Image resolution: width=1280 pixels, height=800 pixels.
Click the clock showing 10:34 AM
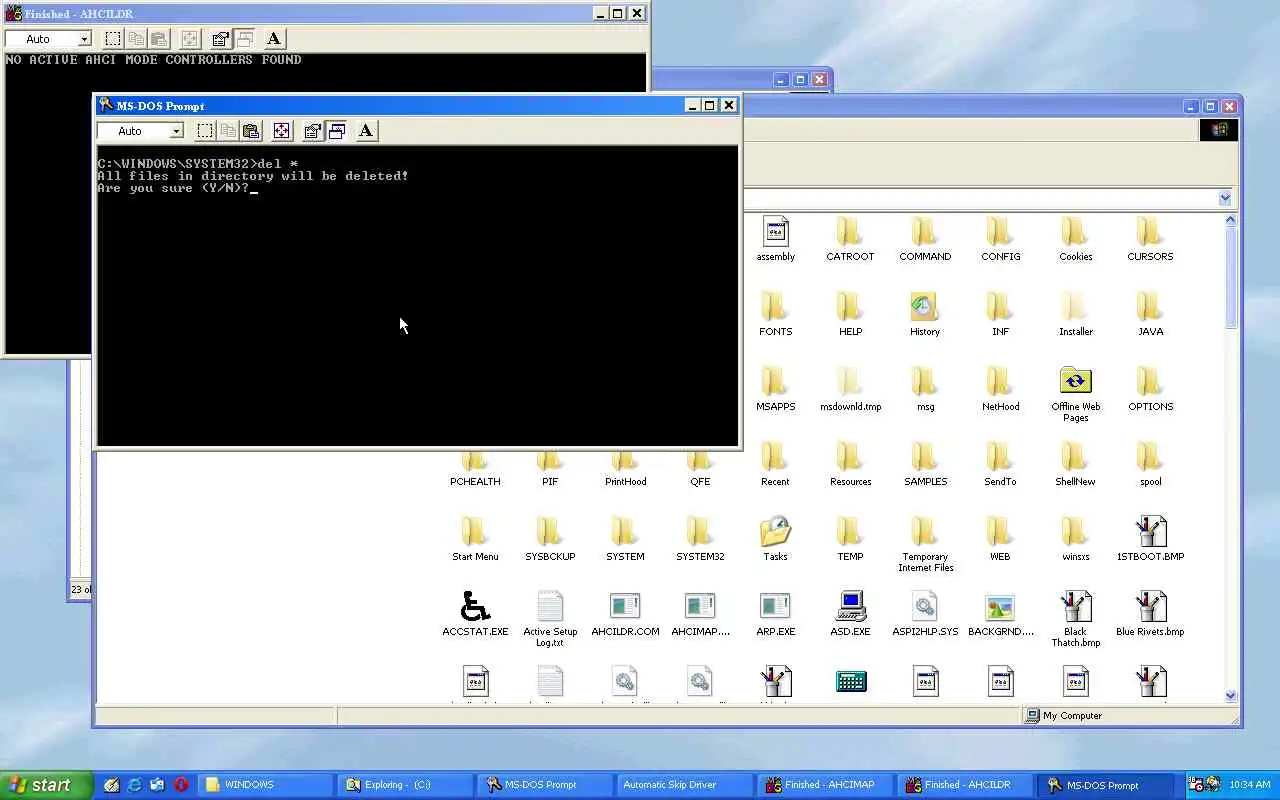pyautogui.click(x=1249, y=785)
